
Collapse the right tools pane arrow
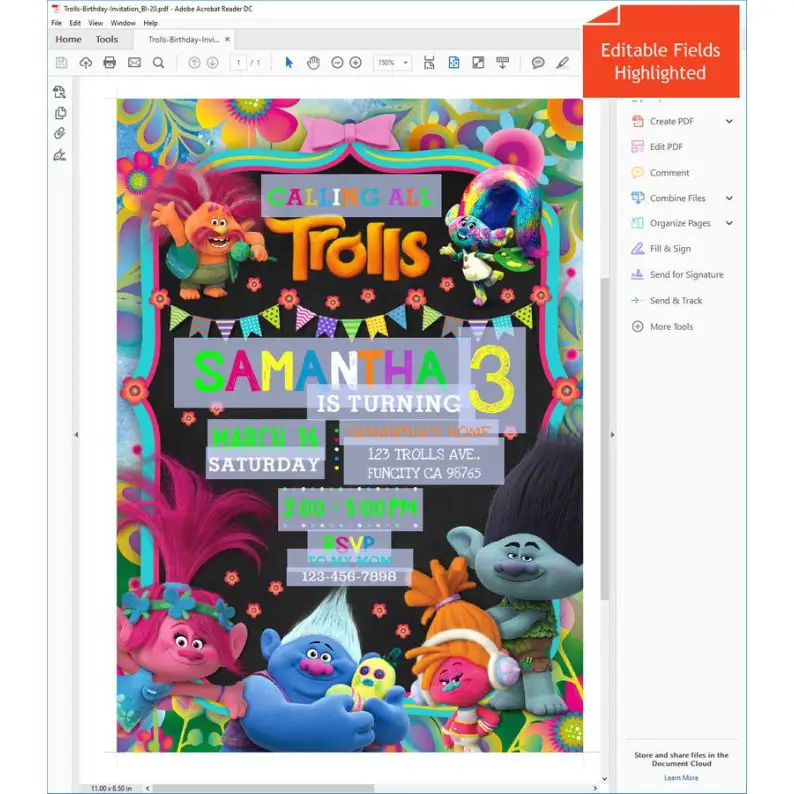[x=612, y=434]
